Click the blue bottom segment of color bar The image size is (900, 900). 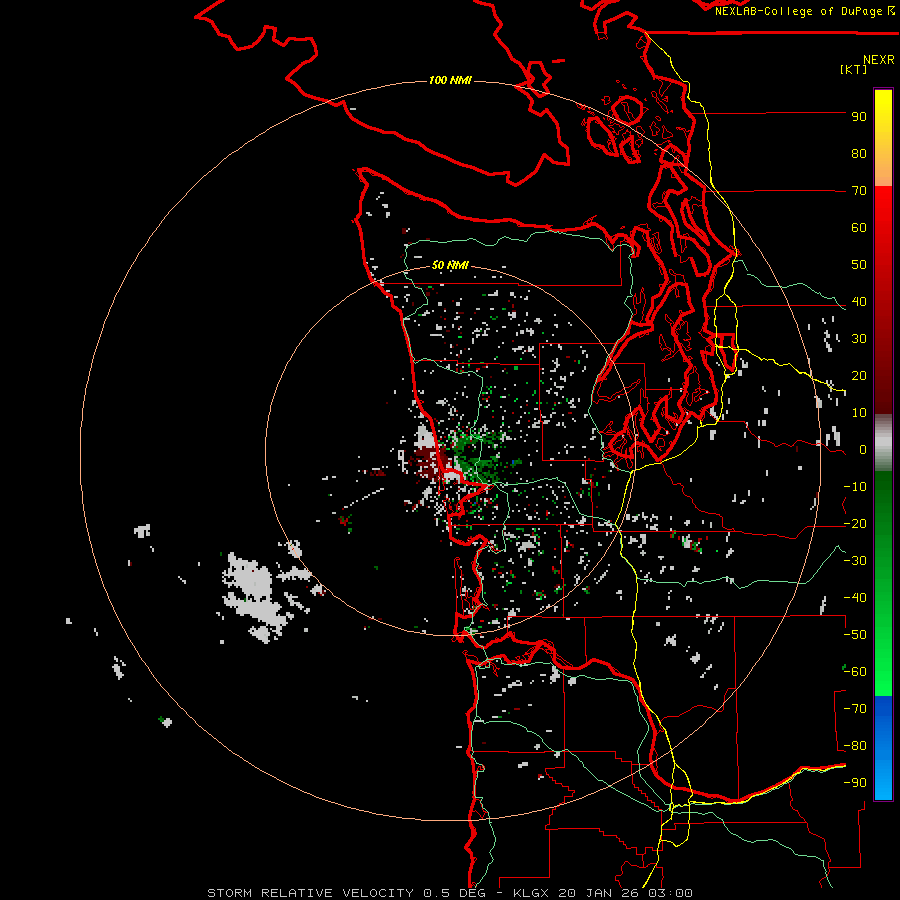pos(883,747)
